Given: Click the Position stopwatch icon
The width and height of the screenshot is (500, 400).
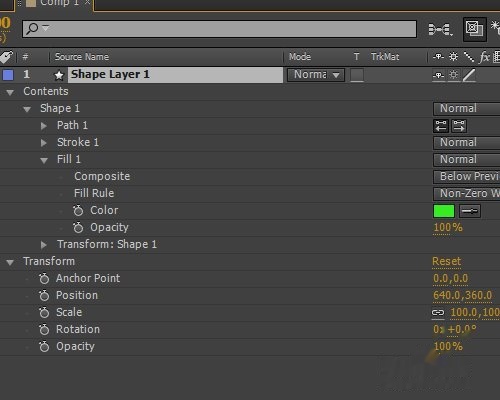Looking at the screenshot, I should pyautogui.click(x=44, y=295).
